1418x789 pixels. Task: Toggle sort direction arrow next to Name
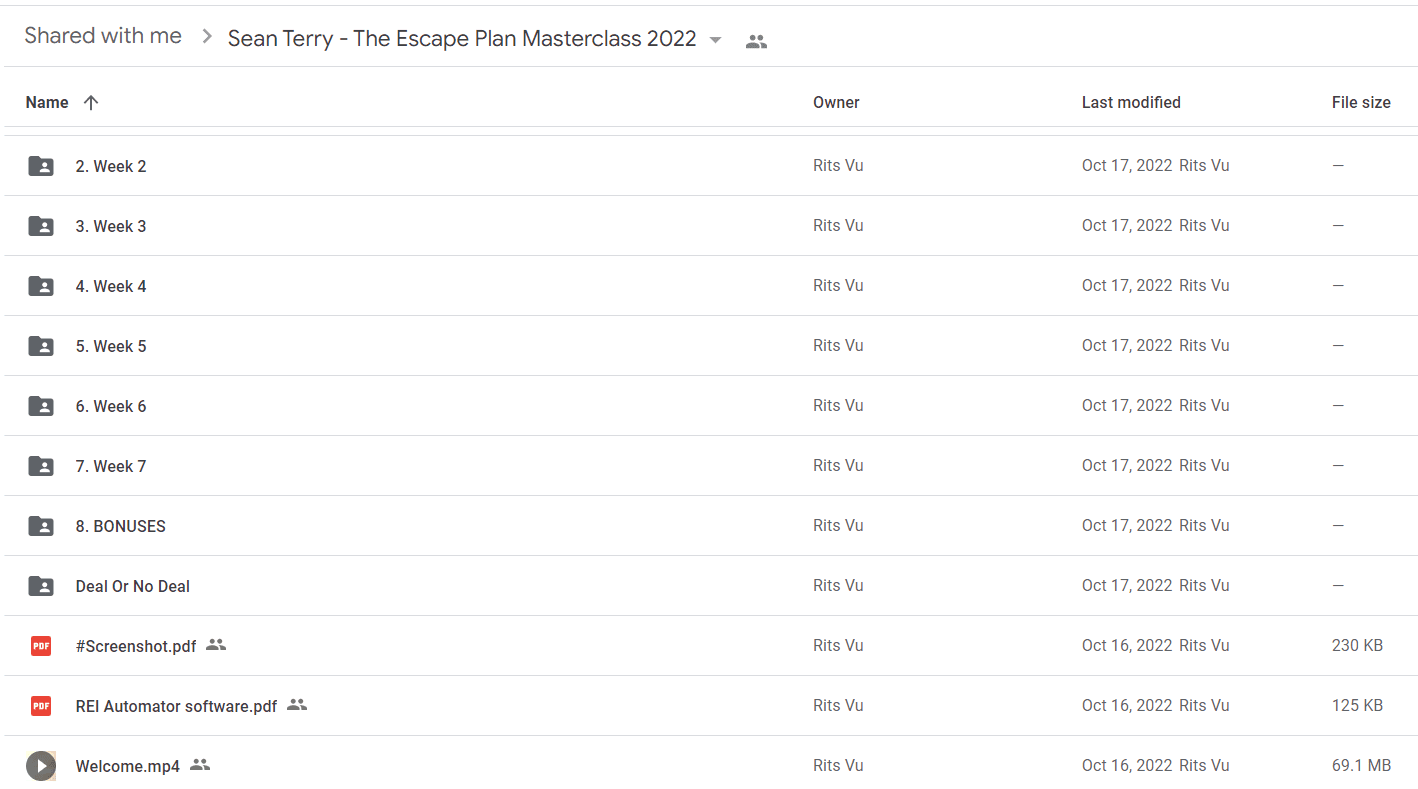[91, 102]
